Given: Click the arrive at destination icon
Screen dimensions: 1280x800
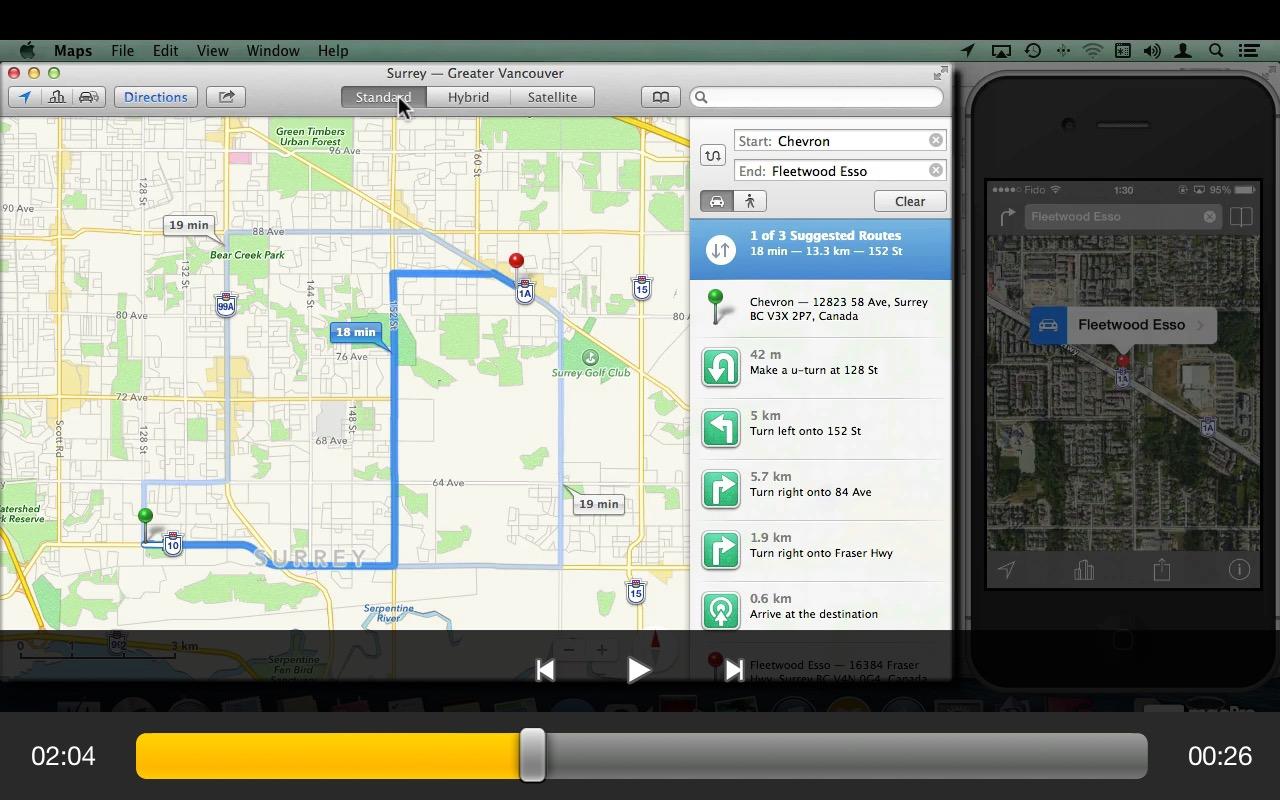Looking at the screenshot, I should 721,610.
